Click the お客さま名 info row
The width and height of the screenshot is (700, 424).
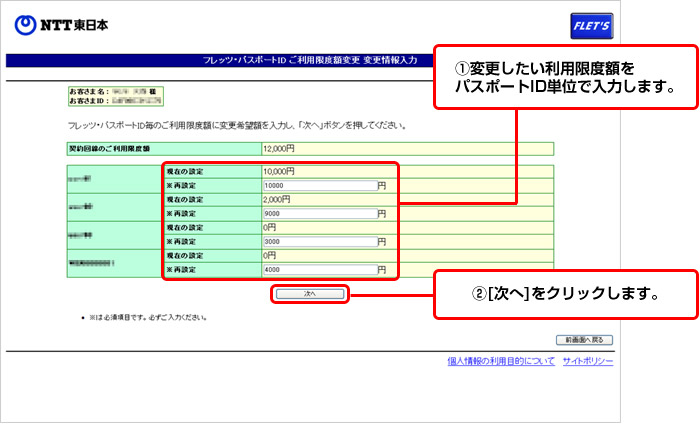pyautogui.click(x=108, y=90)
